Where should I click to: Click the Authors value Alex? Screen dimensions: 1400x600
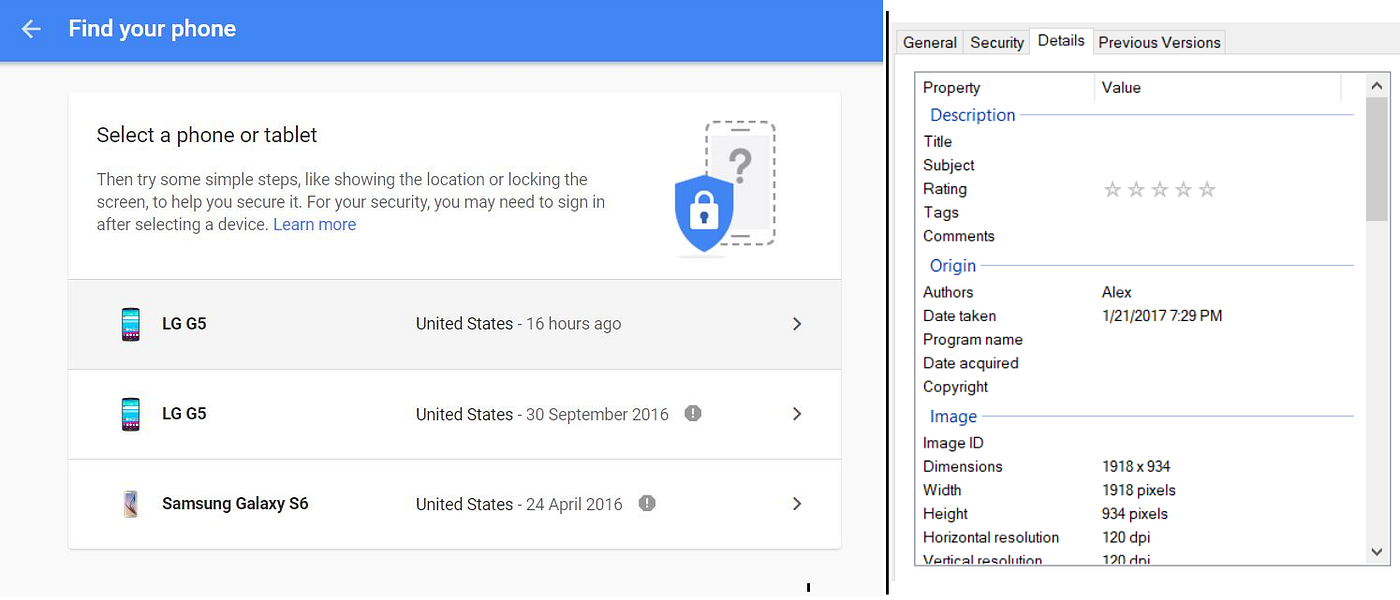[x=1117, y=292]
